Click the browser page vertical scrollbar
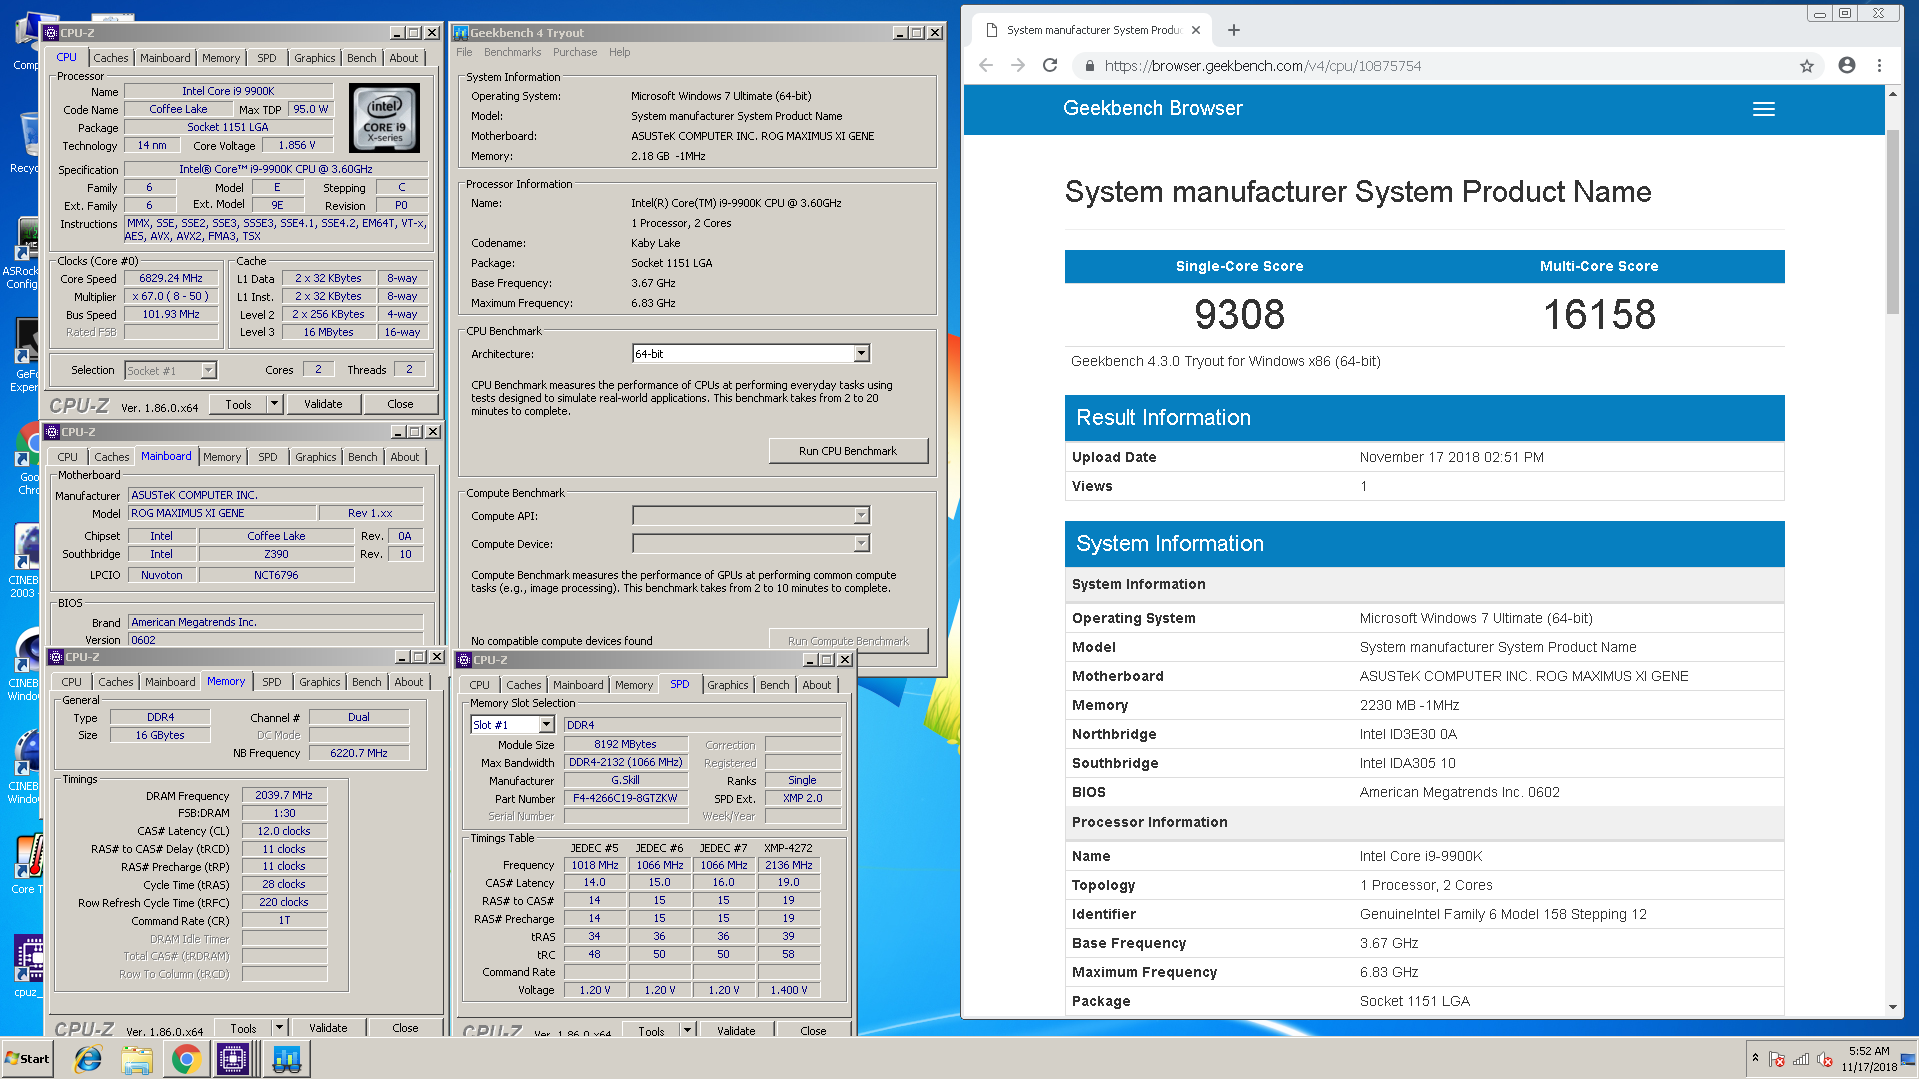 coord(1892,222)
